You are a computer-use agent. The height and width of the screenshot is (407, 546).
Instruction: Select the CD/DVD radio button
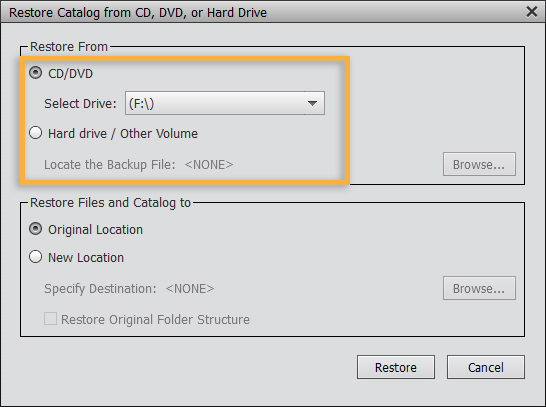tap(36, 73)
